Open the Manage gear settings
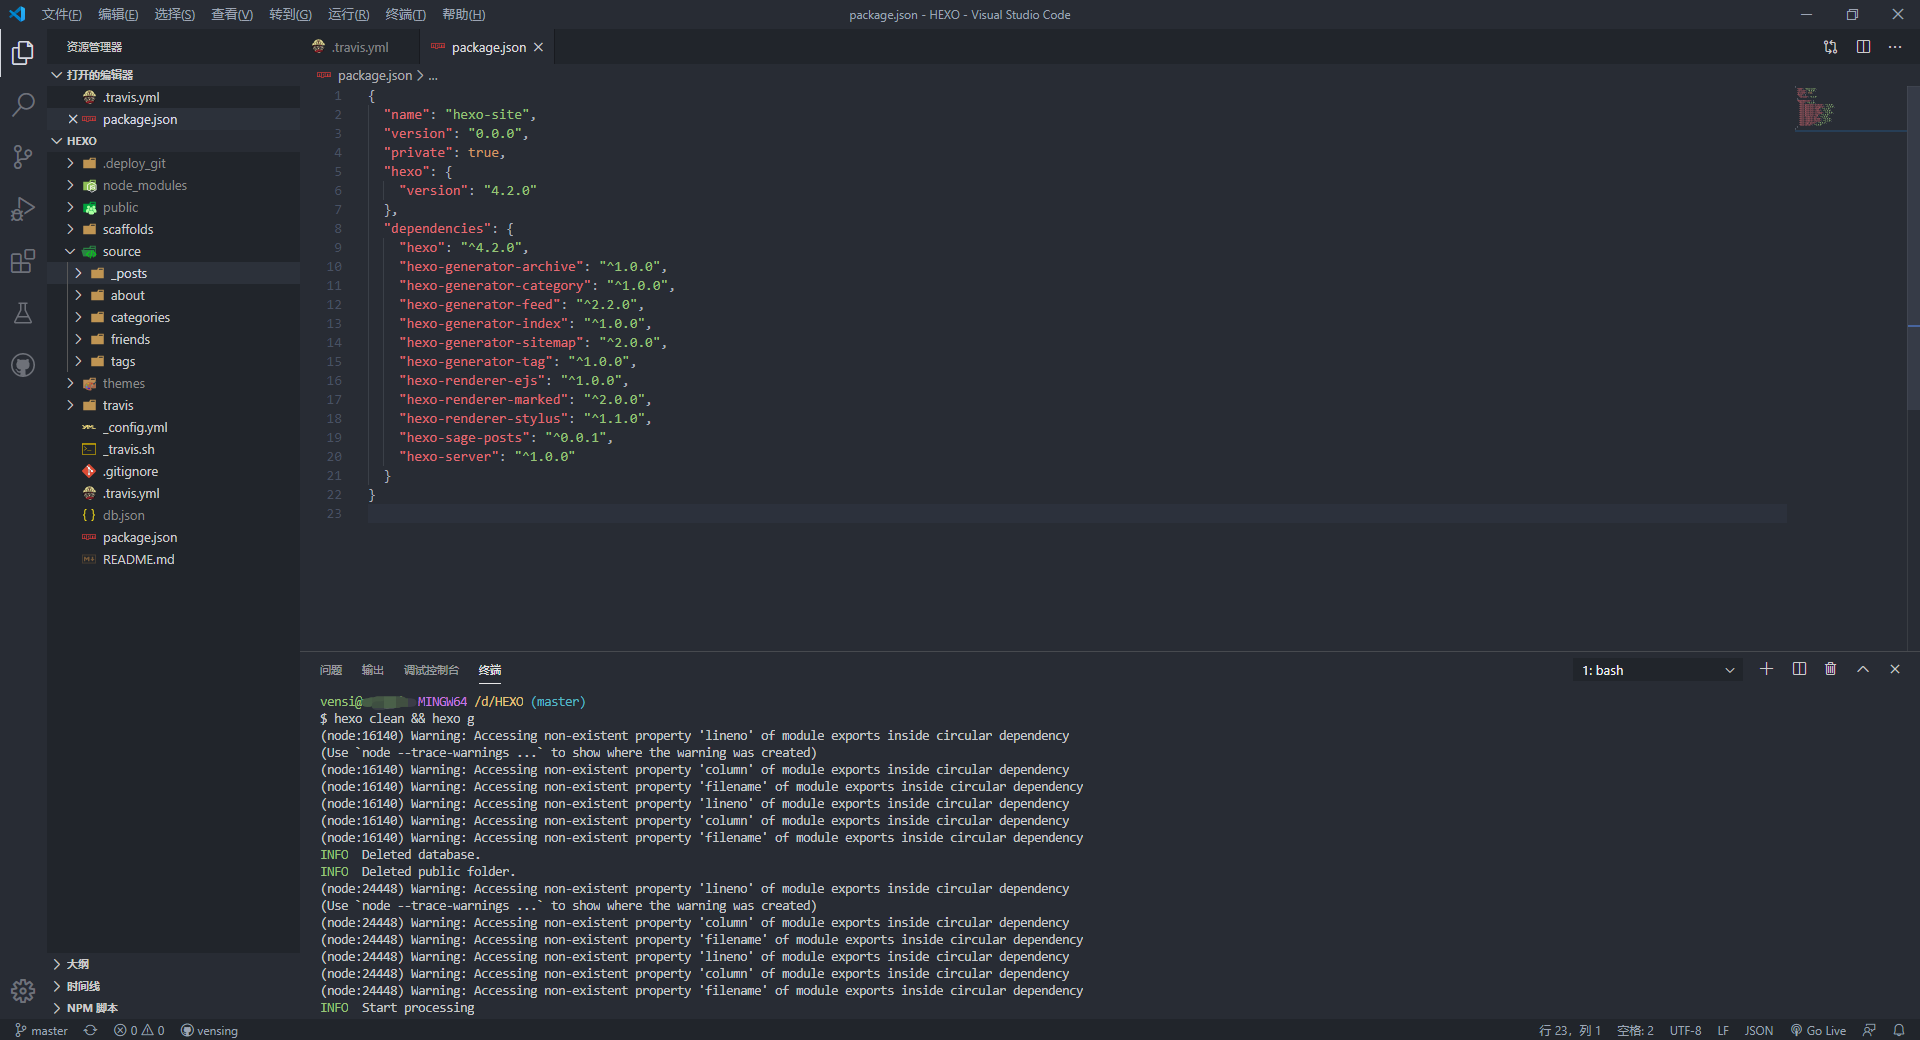This screenshot has height=1040, width=1920. (23, 991)
